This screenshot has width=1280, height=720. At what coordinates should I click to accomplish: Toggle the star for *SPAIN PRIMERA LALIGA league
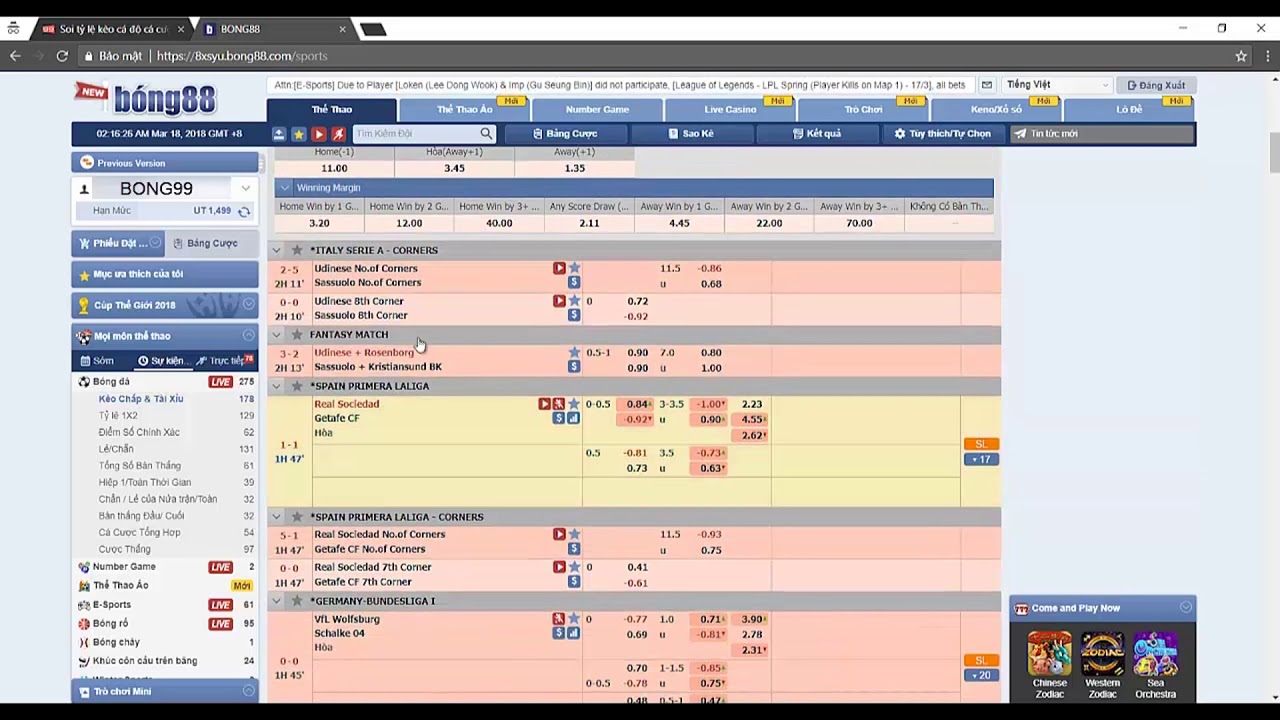[x=297, y=386]
